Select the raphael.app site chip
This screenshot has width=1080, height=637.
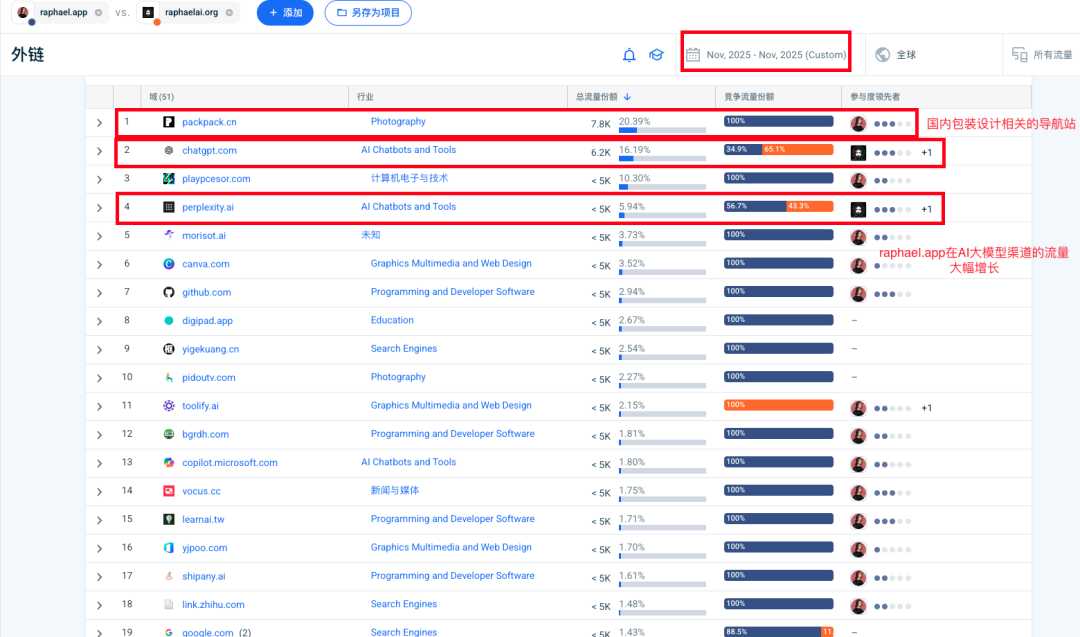coord(60,12)
